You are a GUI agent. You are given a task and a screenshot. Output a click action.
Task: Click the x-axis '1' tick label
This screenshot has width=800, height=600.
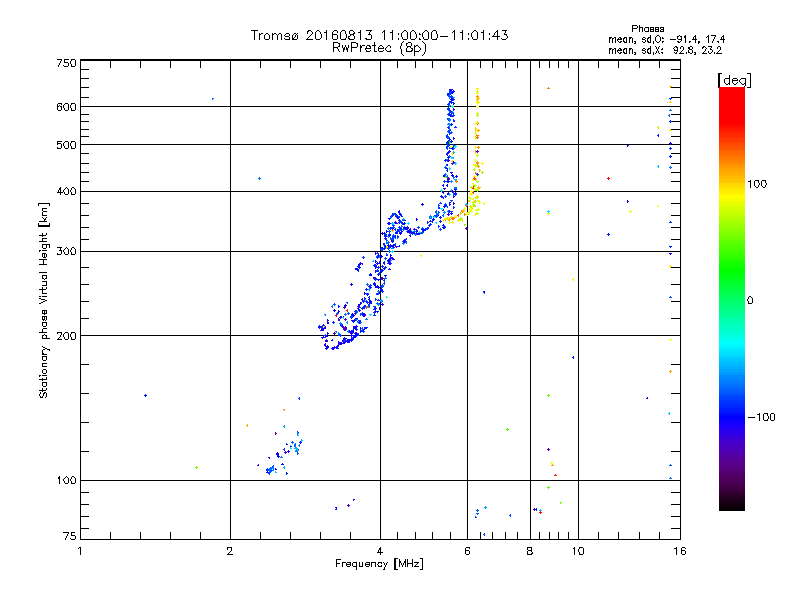coord(80,551)
